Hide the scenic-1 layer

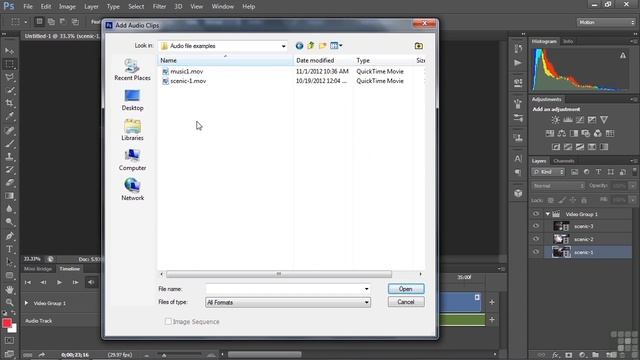[536, 252]
